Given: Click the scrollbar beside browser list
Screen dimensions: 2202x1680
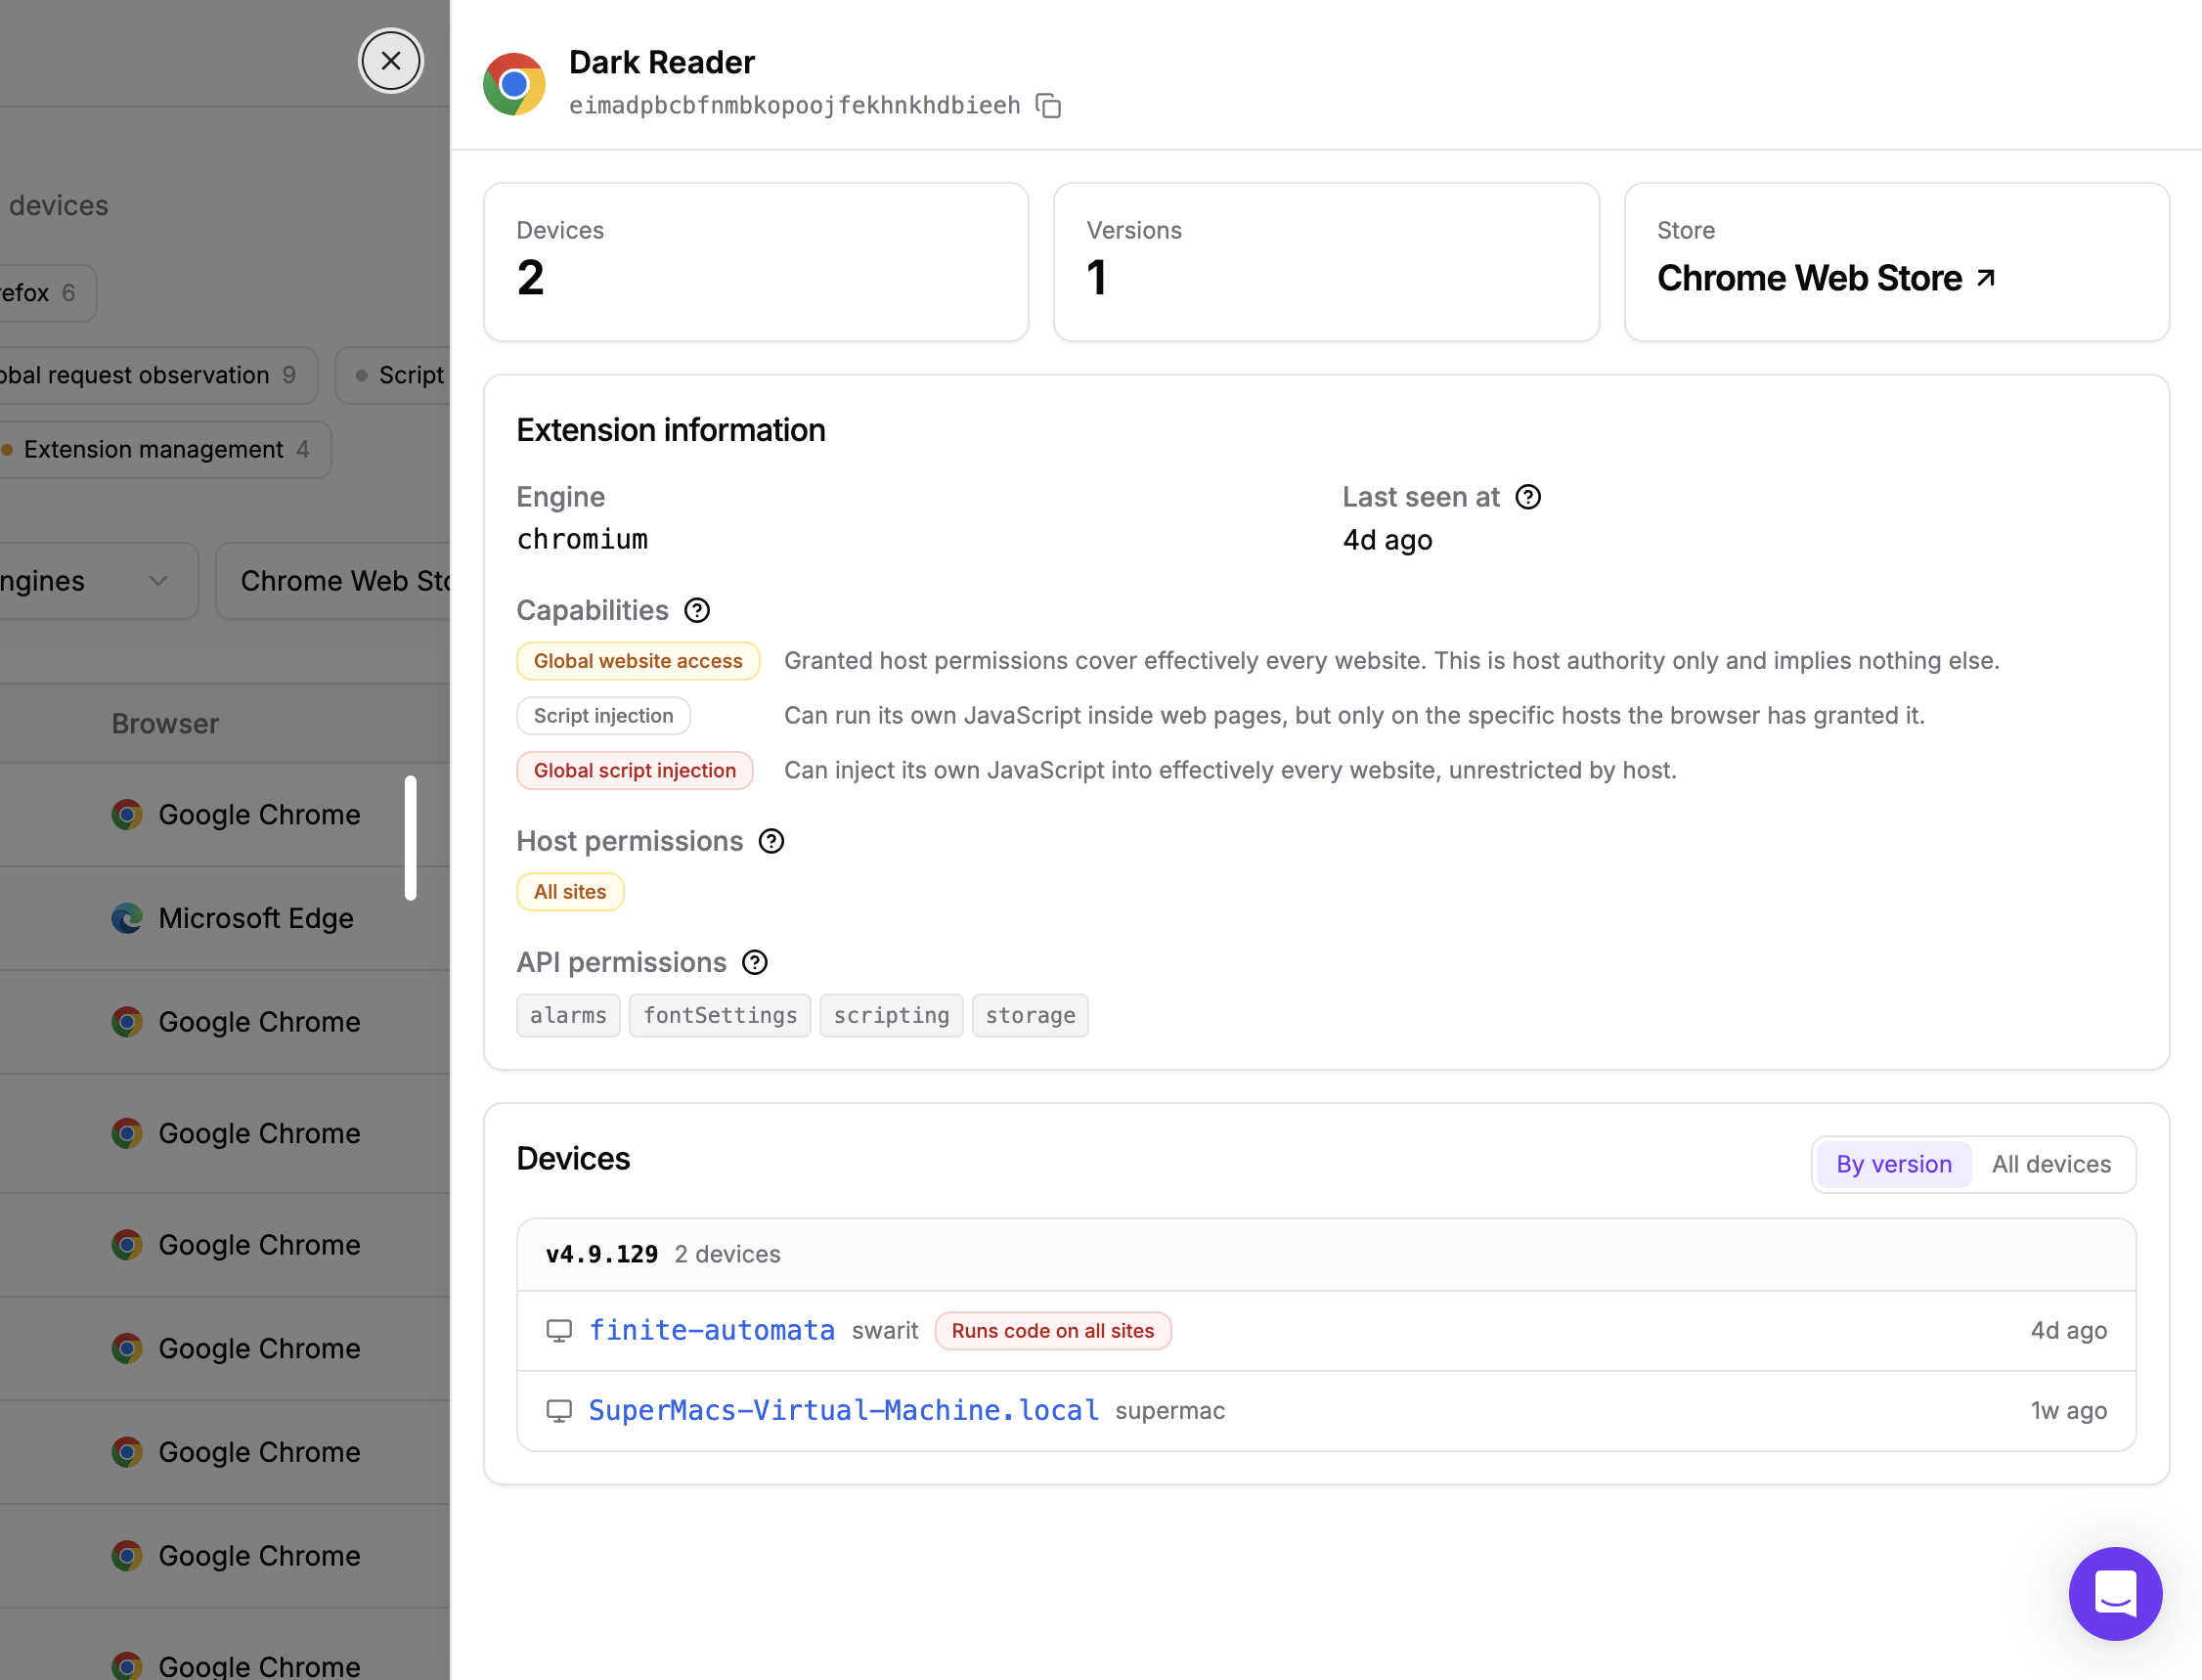Looking at the screenshot, I should click(410, 838).
